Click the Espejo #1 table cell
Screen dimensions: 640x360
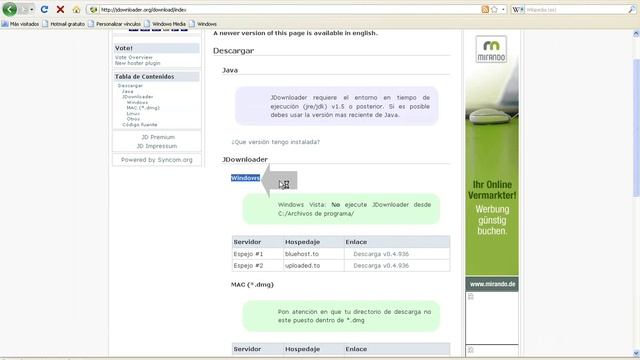(258, 254)
